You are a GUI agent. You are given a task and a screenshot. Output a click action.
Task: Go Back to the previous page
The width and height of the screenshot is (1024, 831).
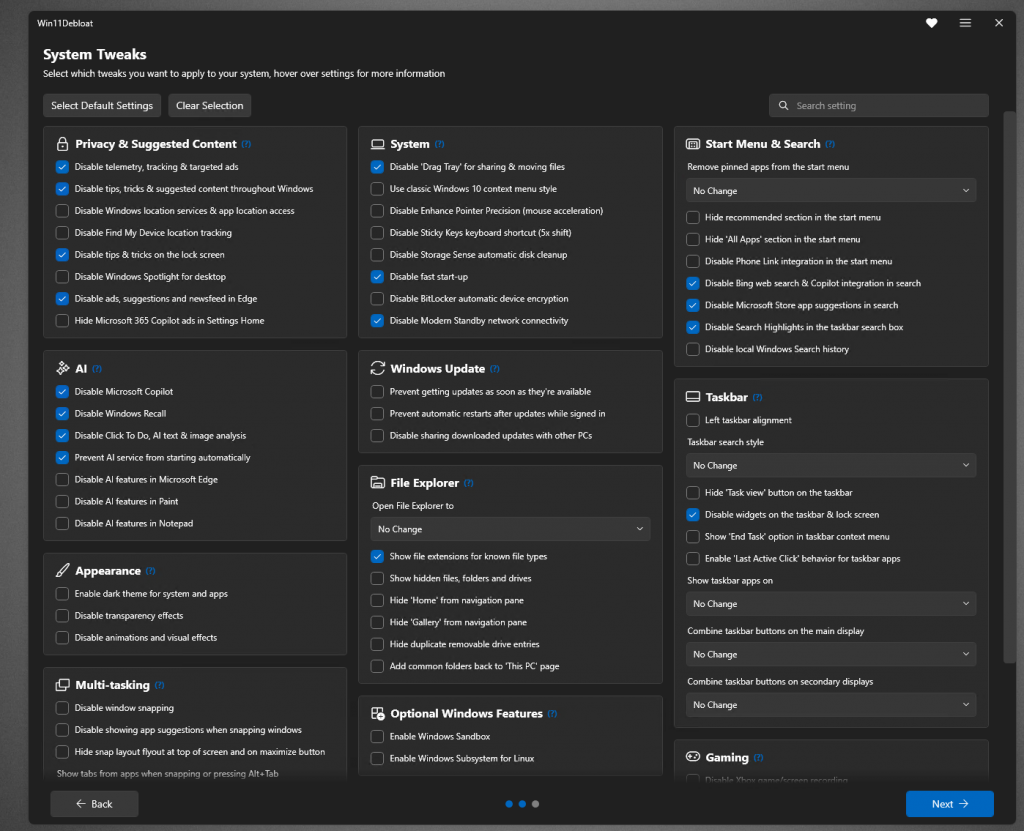click(94, 804)
